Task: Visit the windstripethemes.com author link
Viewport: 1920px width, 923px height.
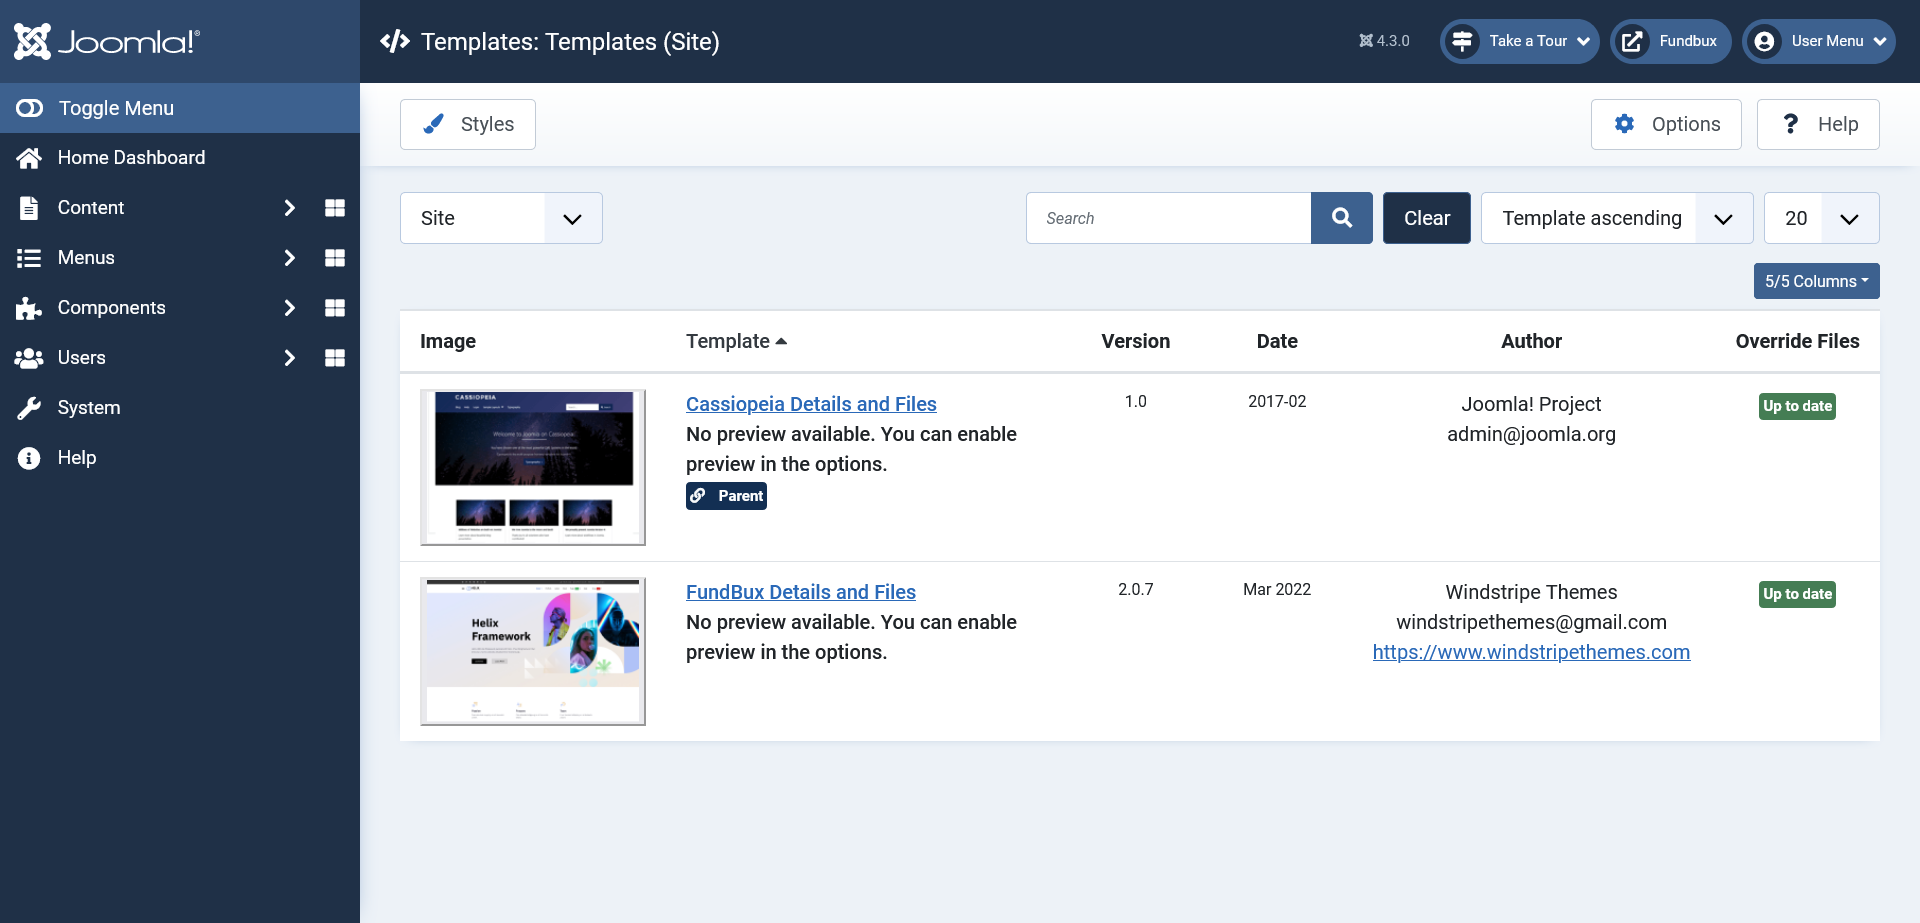Action: [1531, 652]
